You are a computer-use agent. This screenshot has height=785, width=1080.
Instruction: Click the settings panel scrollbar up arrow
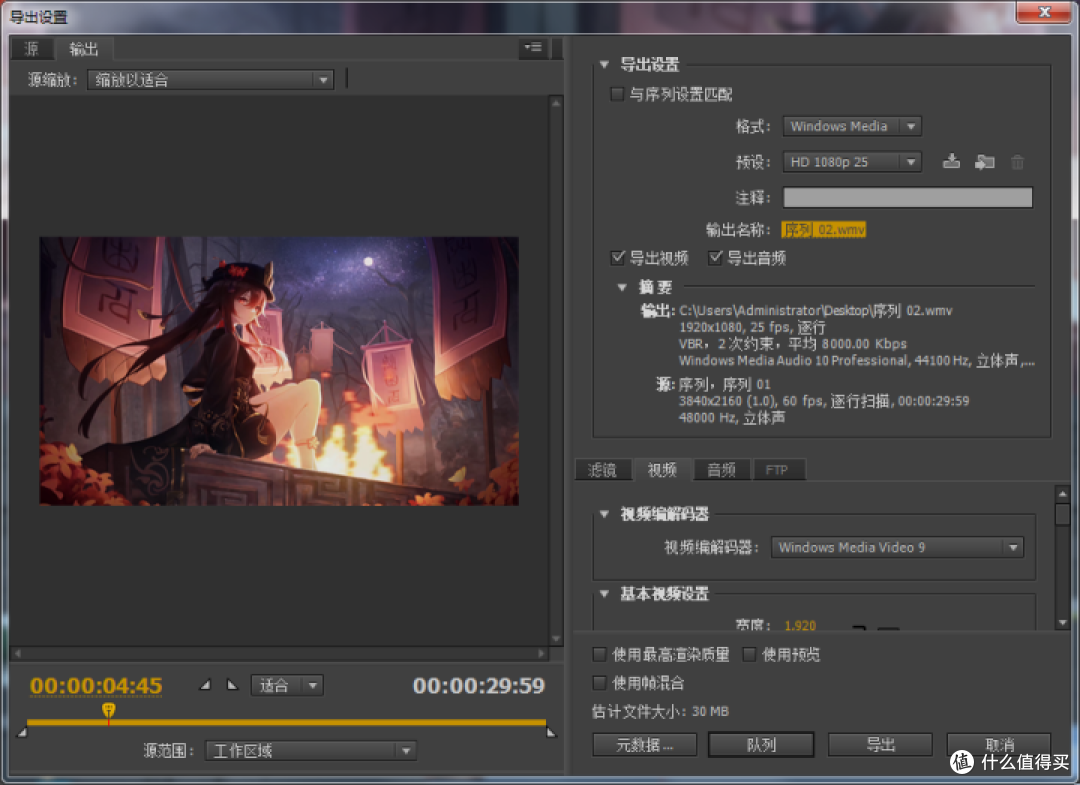(x=1063, y=494)
